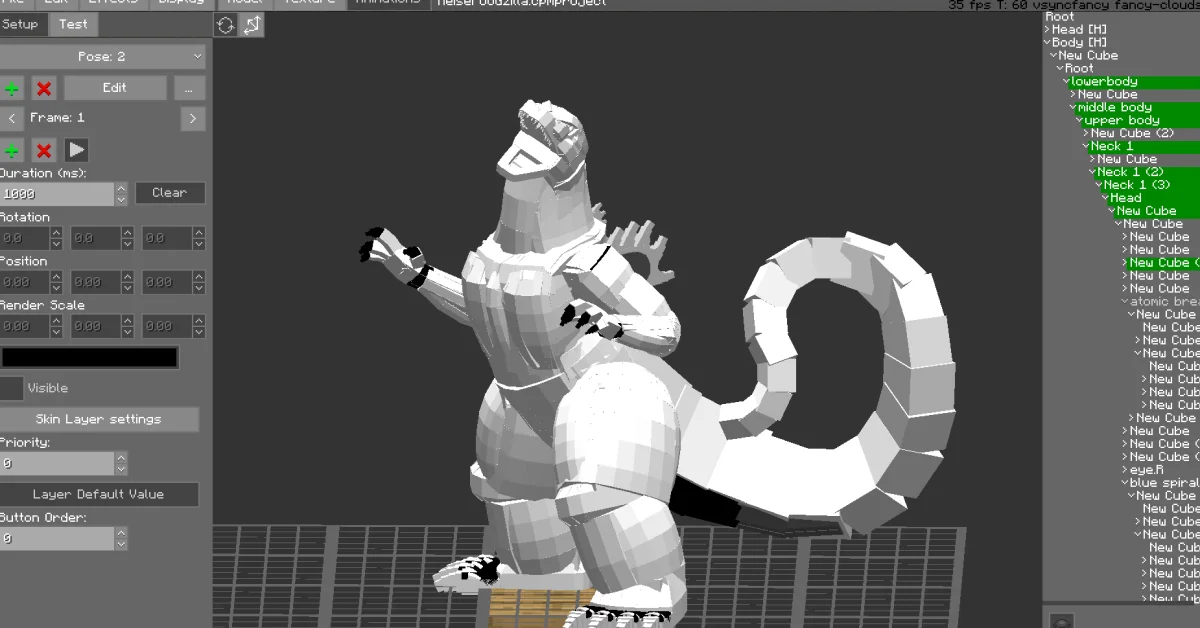Image resolution: width=1200 pixels, height=628 pixels.
Task: Collapse the lowerbody tree node
Action: (1067, 82)
